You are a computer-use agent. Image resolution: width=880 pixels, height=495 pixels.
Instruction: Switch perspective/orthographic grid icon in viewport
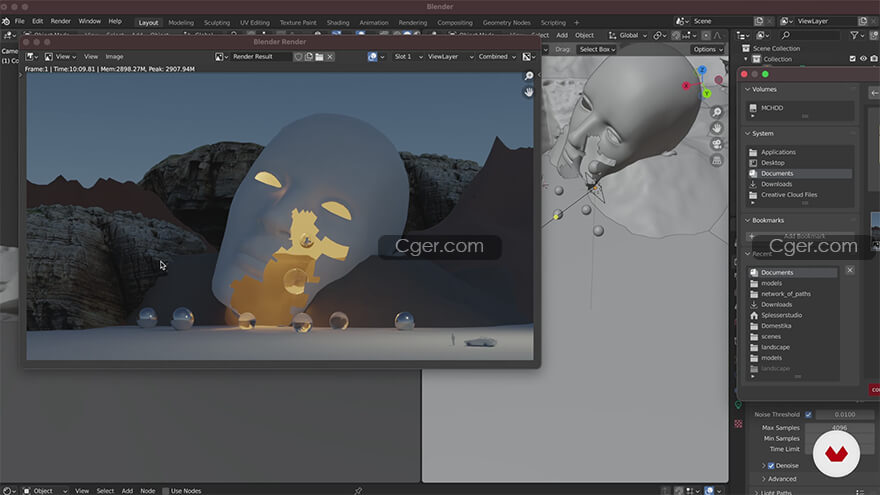point(717,161)
